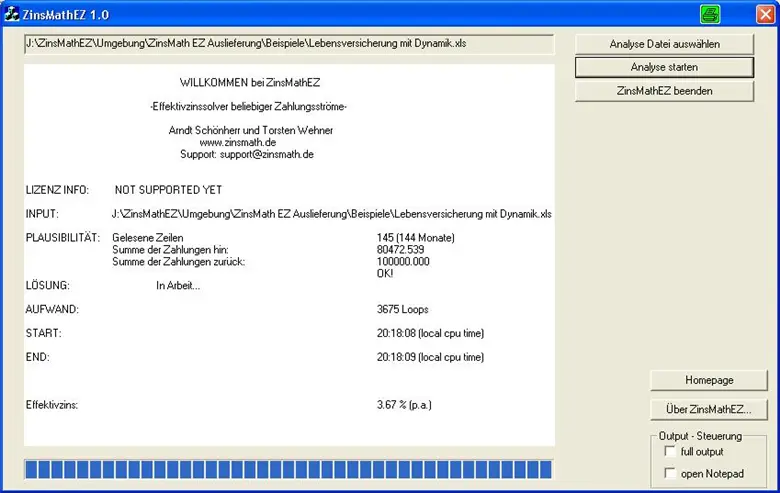Open the Homepage button

pyautogui.click(x=709, y=380)
